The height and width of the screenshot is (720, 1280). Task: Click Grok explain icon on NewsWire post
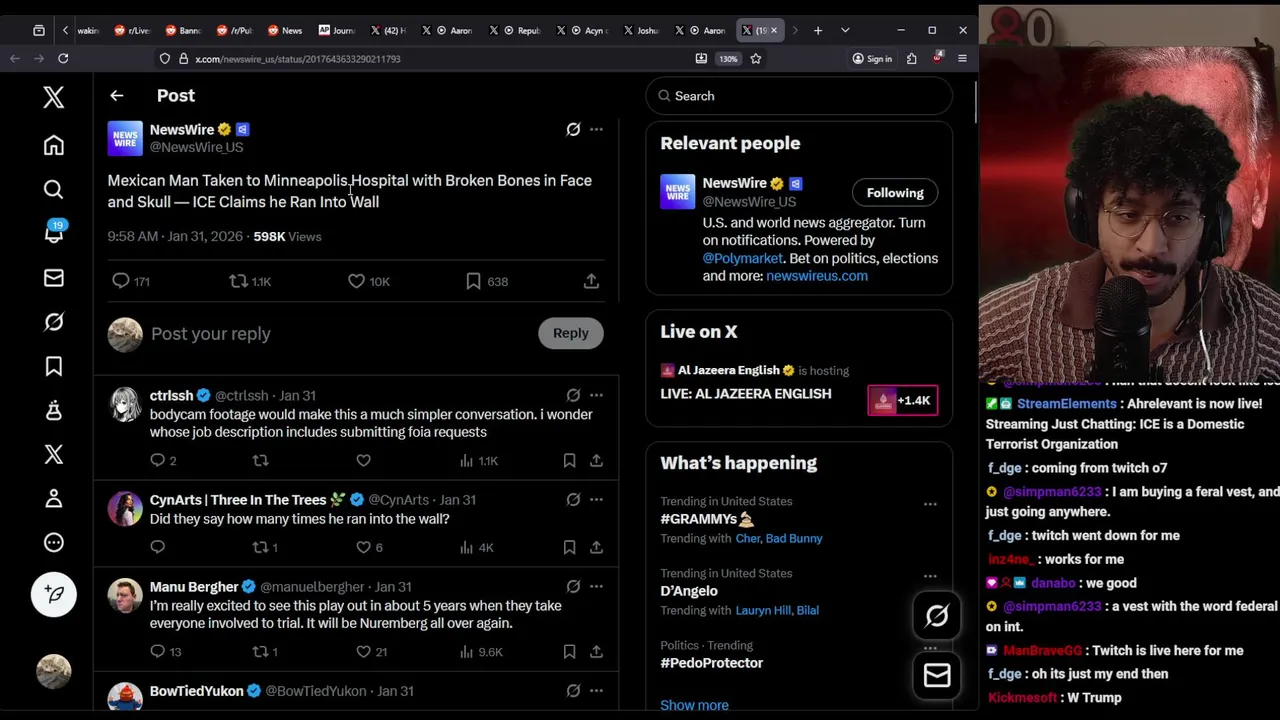click(x=573, y=129)
